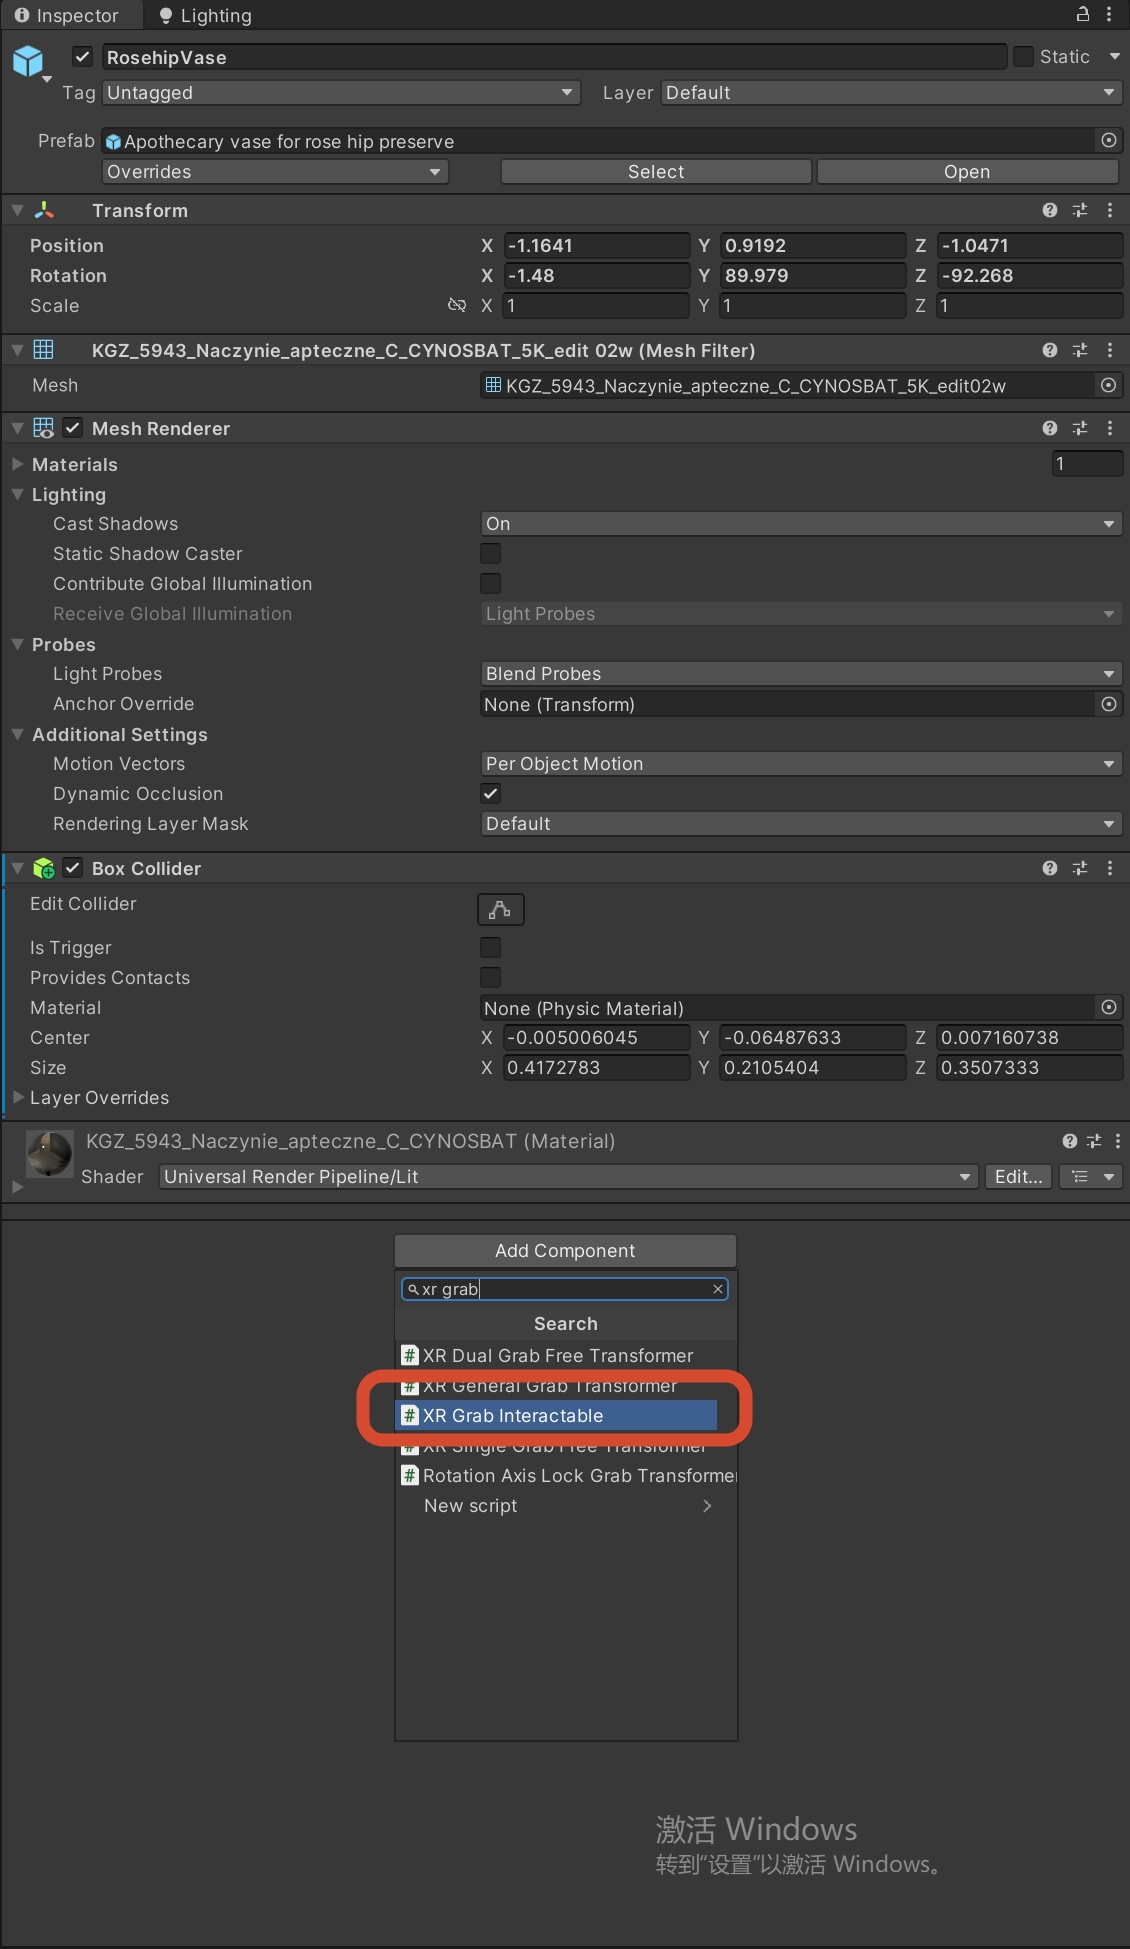Choose Rotation Axis Lock Grab Transformer
The image size is (1130, 1949).
pos(566,1475)
